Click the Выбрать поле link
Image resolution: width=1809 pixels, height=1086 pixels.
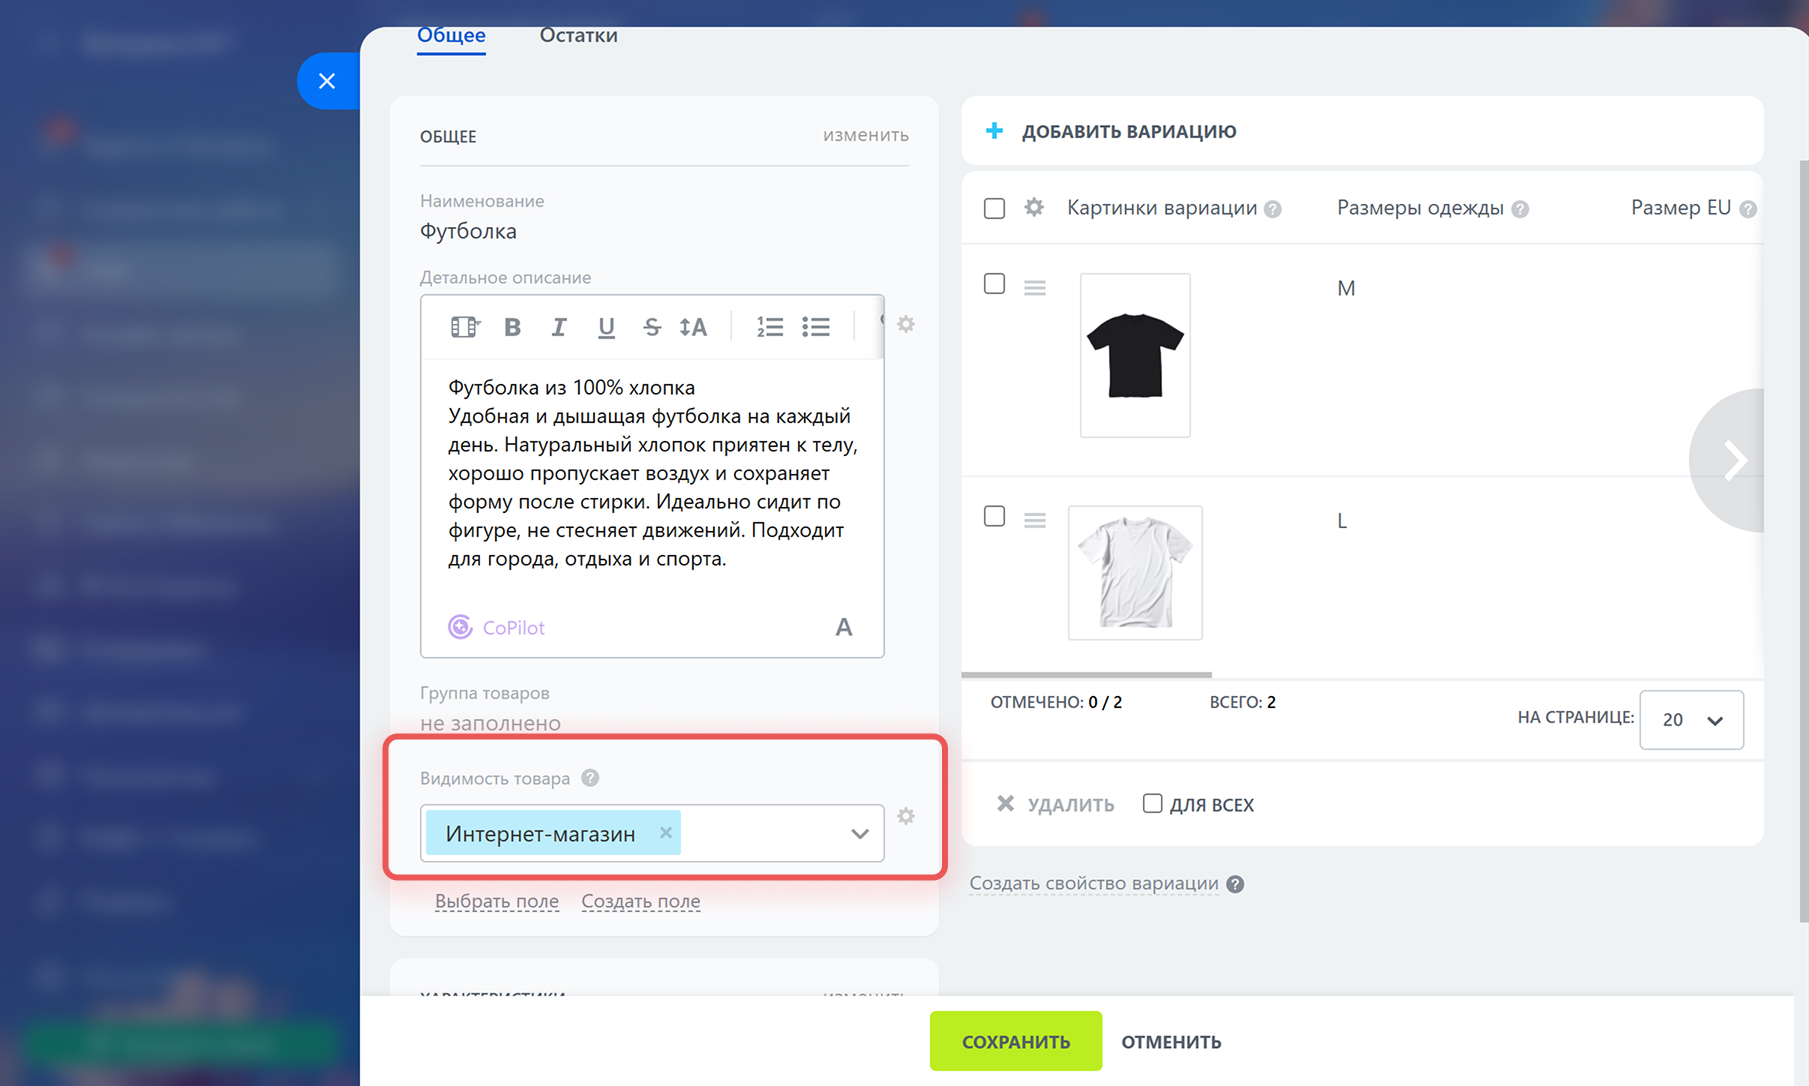tap(497, 901)
